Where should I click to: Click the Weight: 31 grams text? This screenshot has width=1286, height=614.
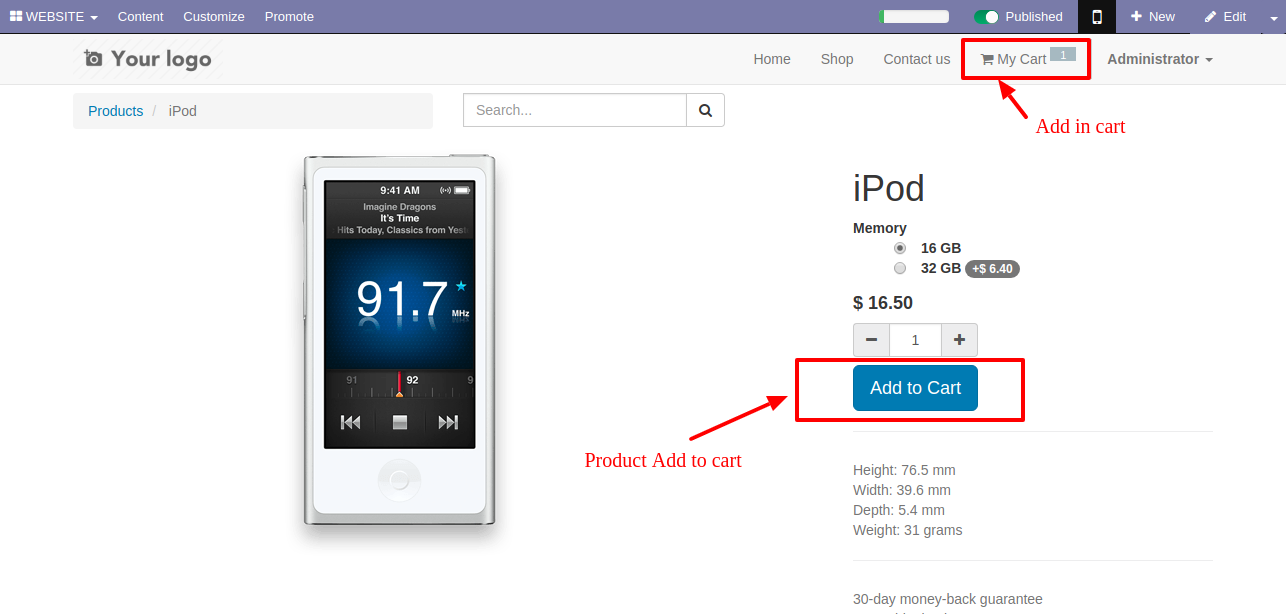908,530
